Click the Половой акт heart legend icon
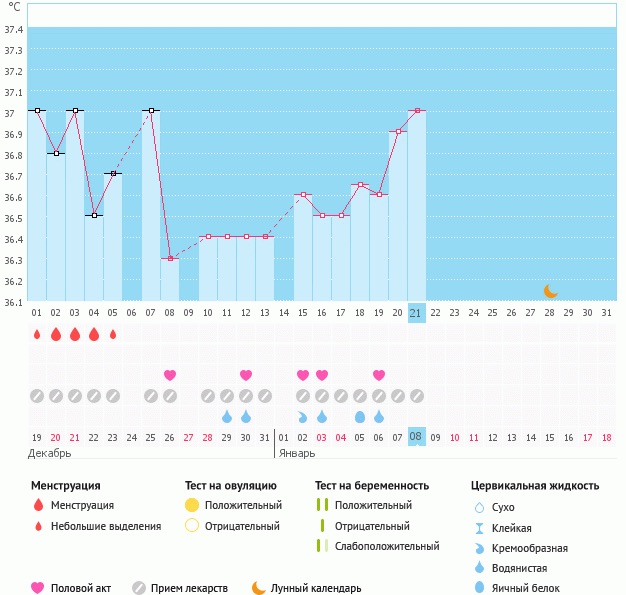626x595 pixels. (38, 588)
